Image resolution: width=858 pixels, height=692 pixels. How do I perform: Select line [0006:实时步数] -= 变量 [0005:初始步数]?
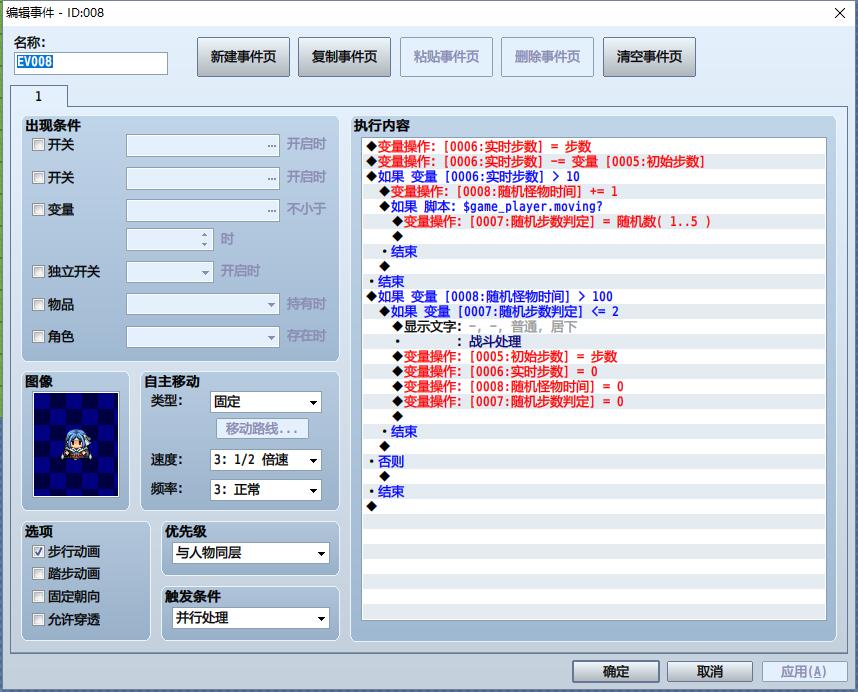tap(594, 161)
